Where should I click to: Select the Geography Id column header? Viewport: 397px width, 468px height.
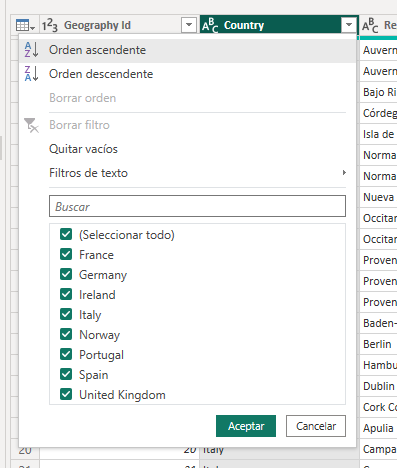coord(120,25)
